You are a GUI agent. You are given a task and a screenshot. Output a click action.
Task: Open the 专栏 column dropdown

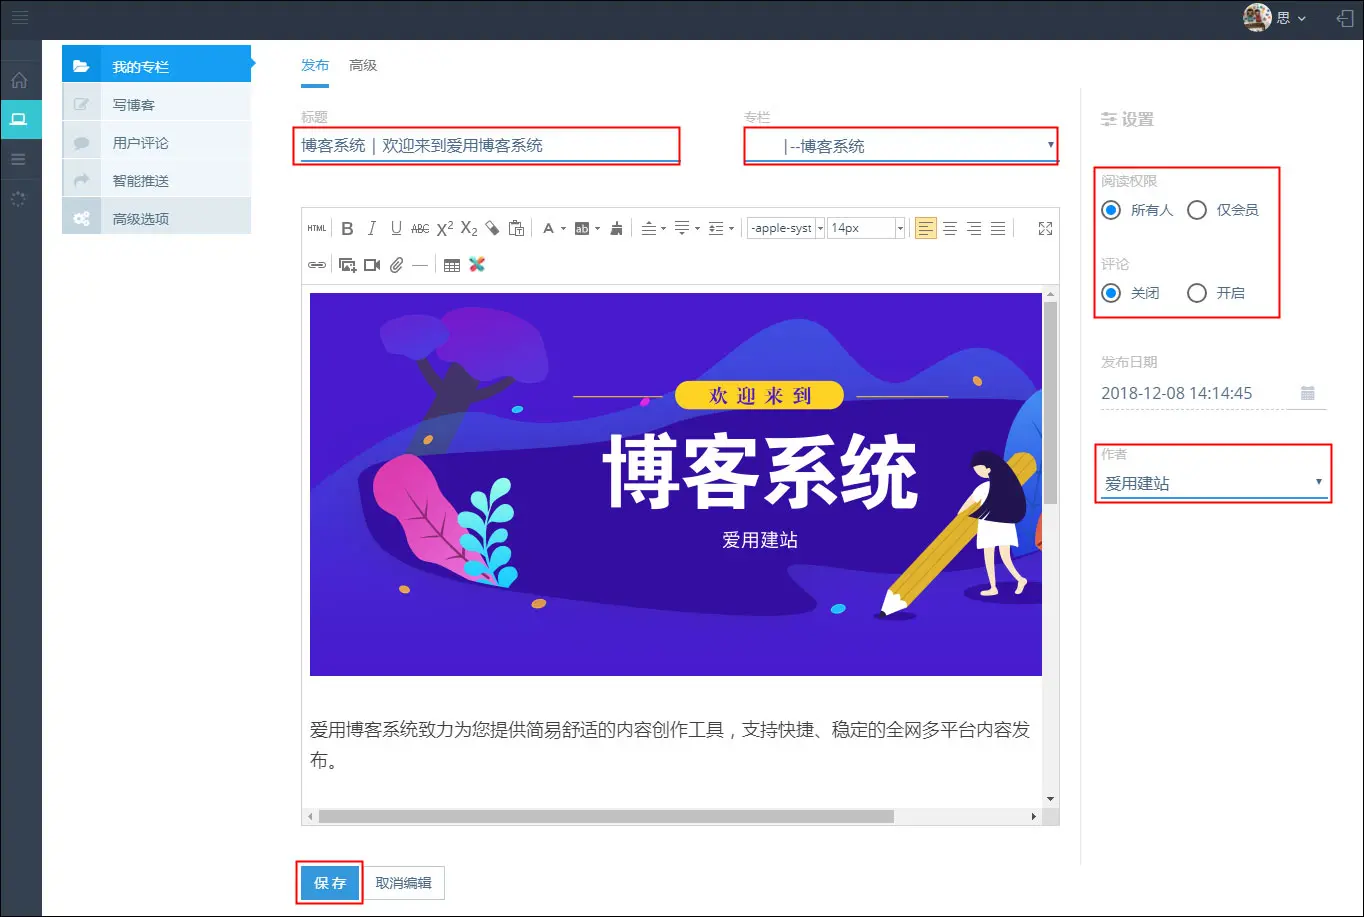pyautogui.click(x=900, y=146)
